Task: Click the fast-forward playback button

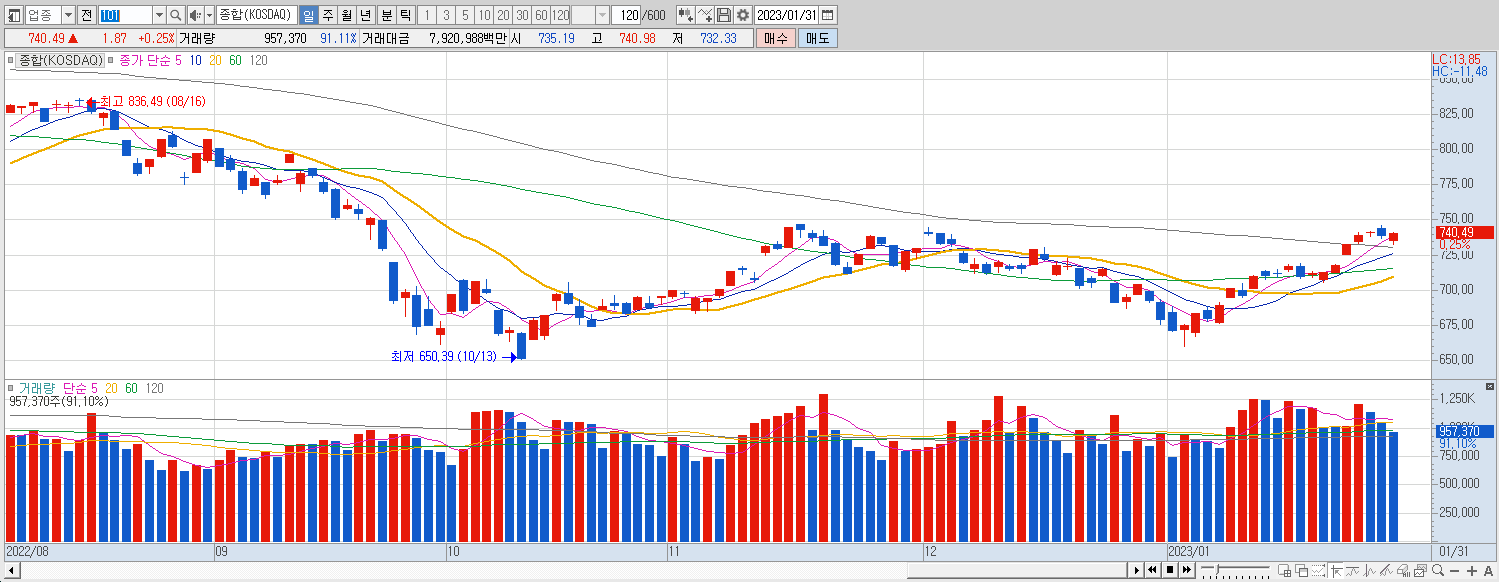Action: coord(1187,571)
